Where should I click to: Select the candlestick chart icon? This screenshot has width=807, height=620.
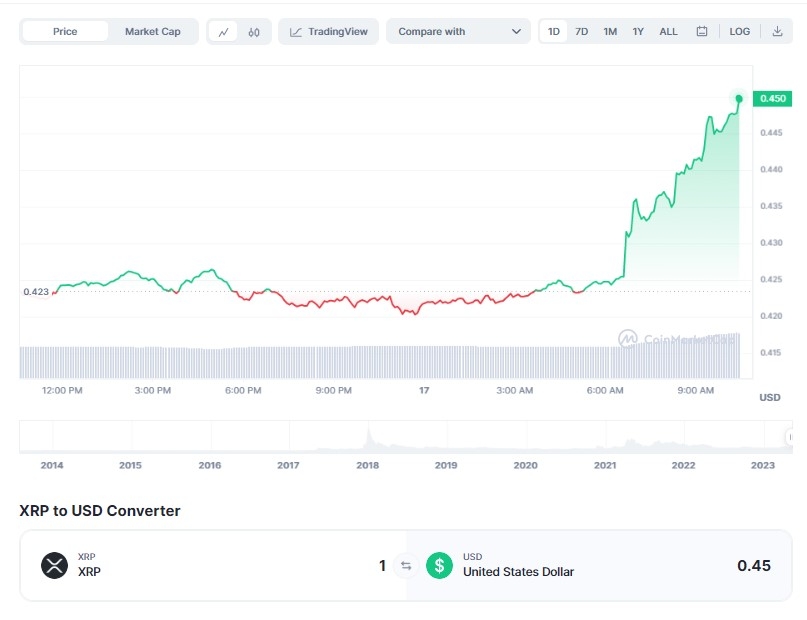254,32
